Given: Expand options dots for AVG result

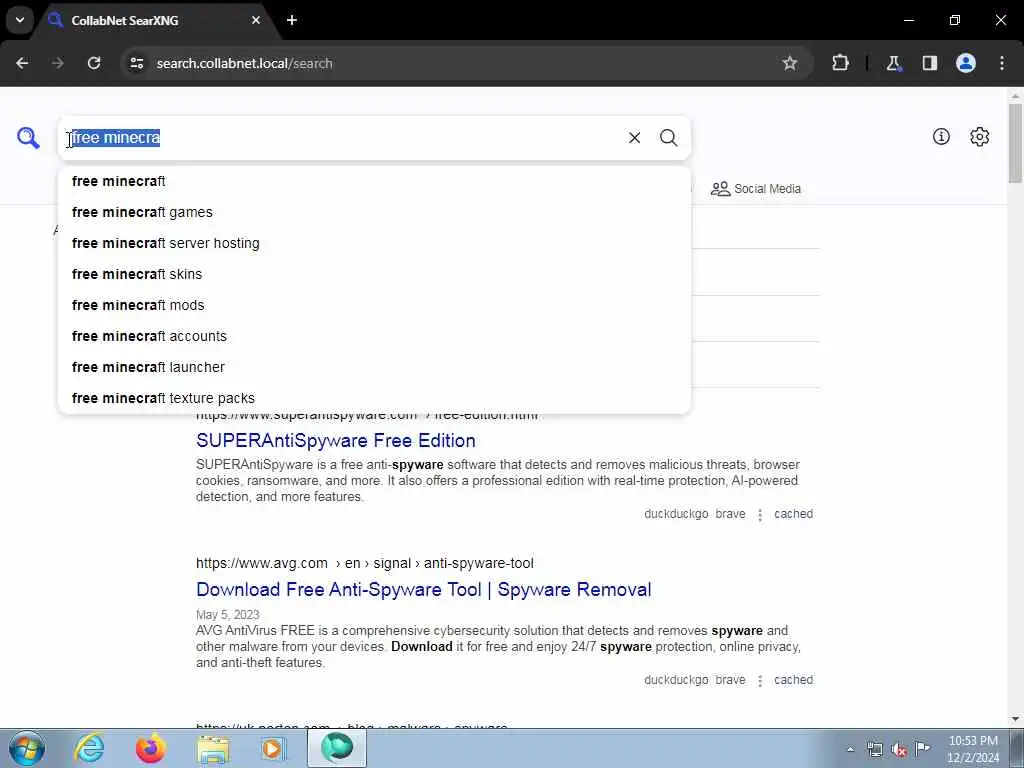Looking at the screenshot, I should click(x=760, y=680).
